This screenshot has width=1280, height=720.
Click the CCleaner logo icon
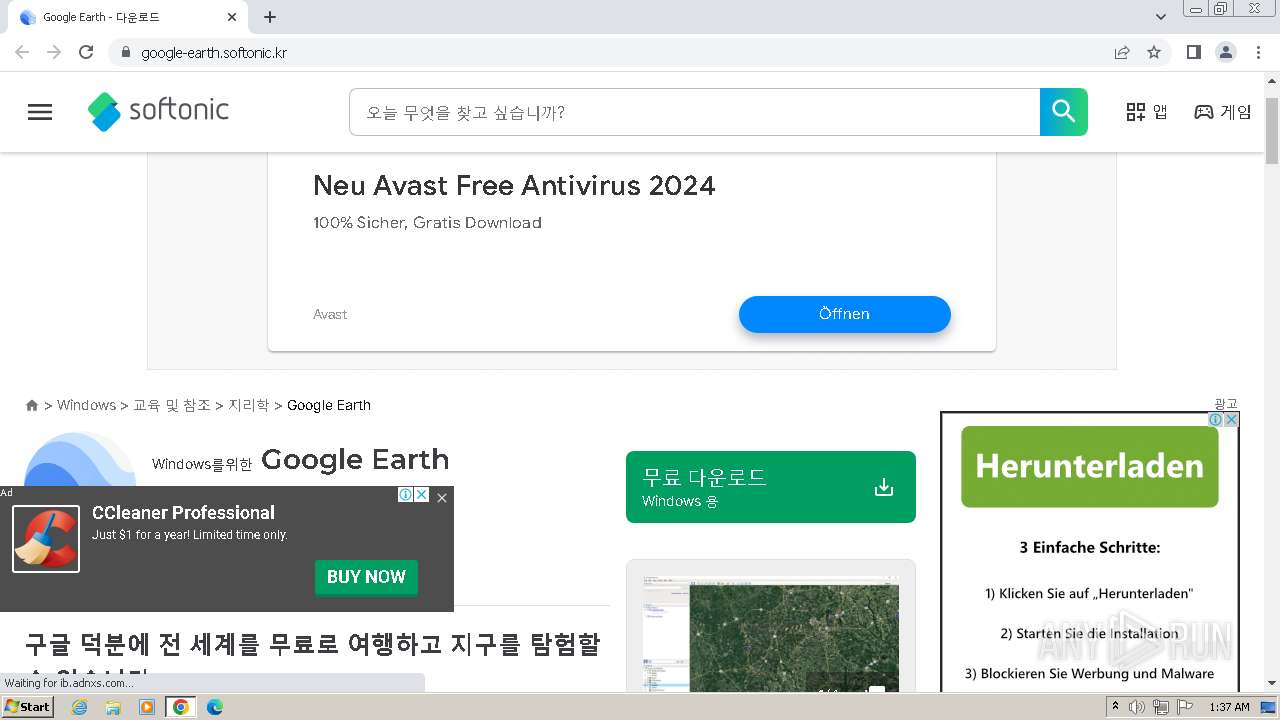[46, 539]
